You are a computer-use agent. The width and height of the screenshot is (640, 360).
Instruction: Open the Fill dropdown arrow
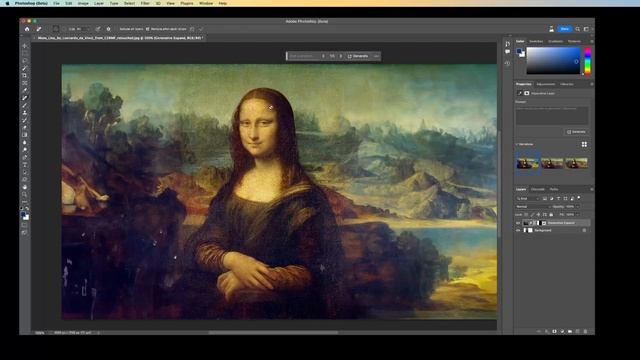[x=578, y=214]
